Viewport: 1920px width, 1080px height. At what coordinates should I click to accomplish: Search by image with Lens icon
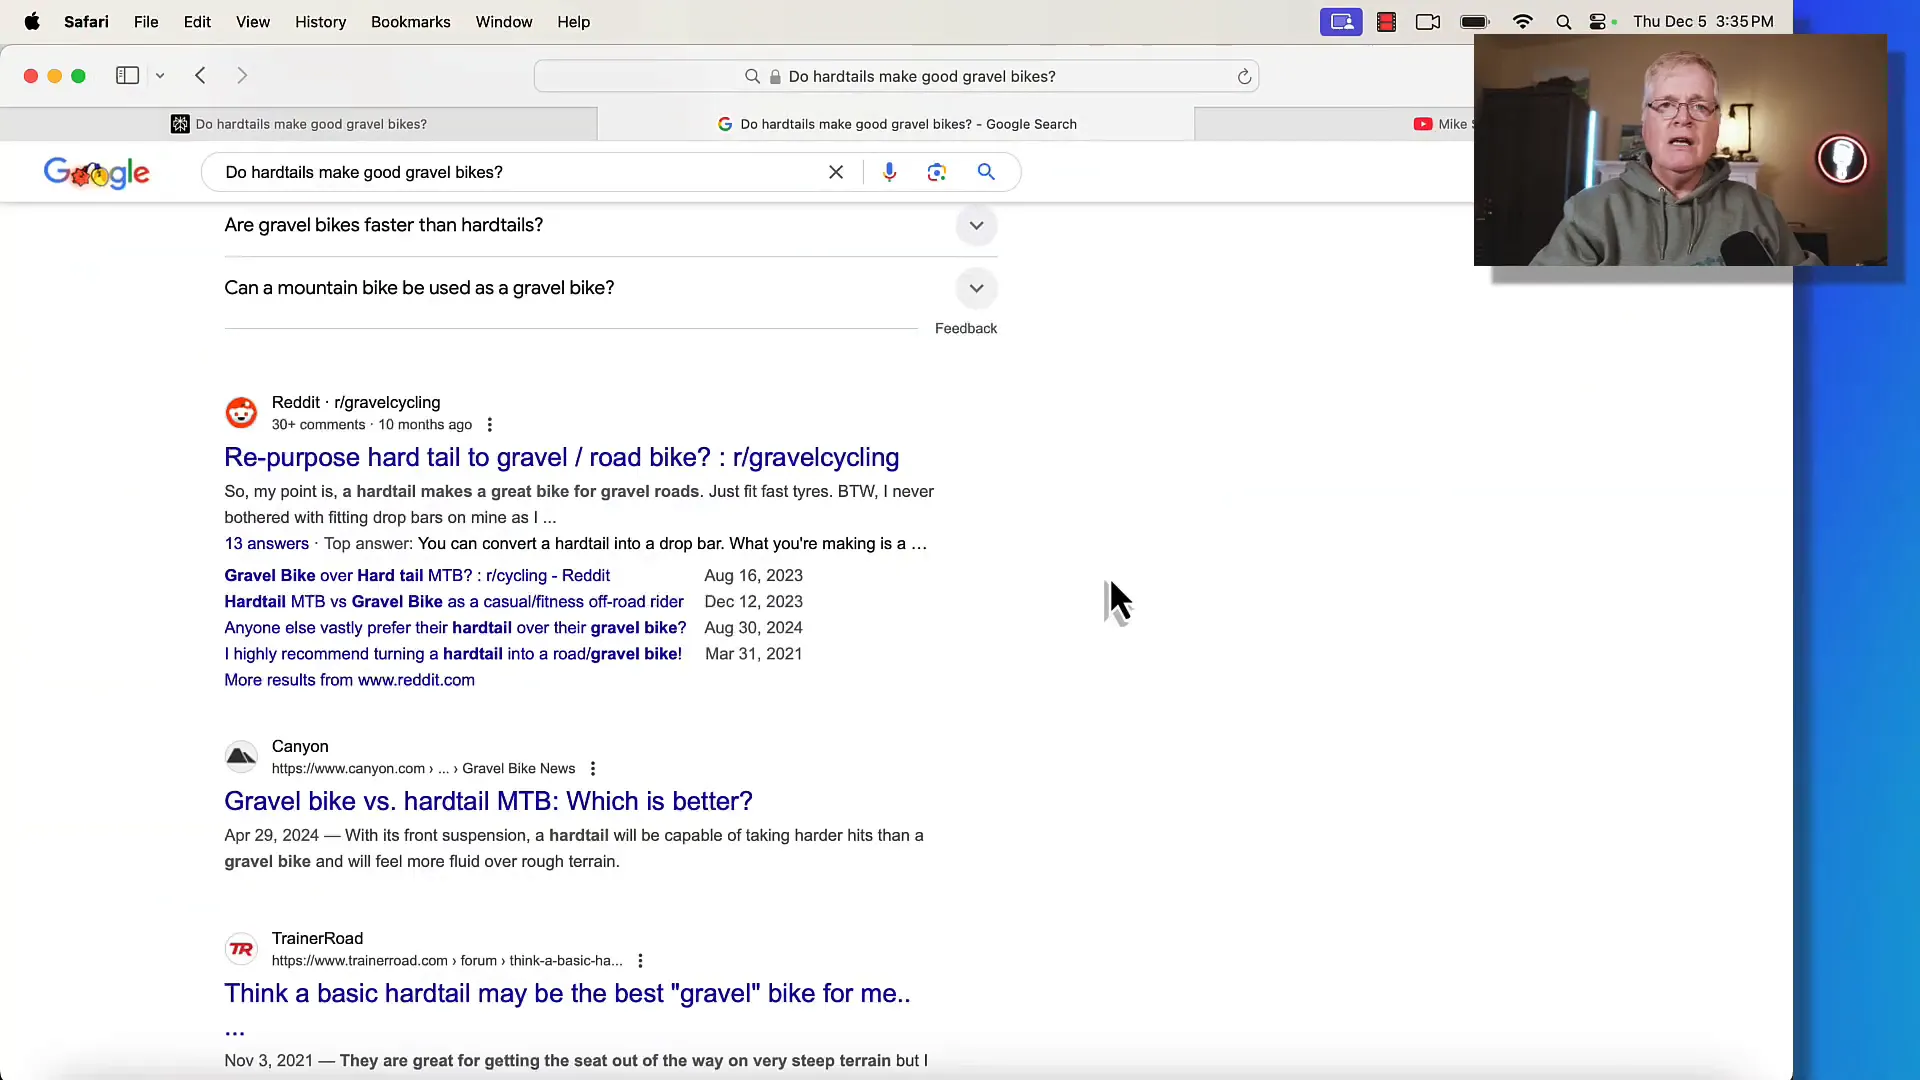[936, 172]
